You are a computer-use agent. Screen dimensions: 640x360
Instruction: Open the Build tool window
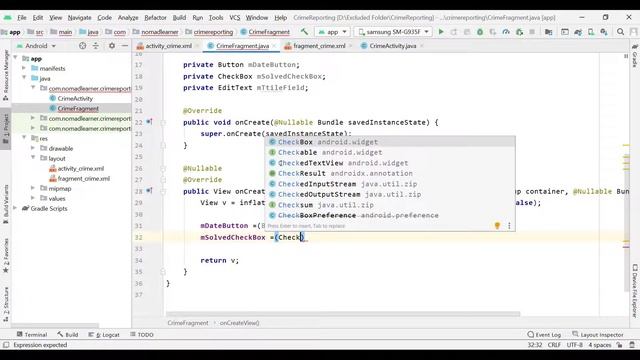[68, 335]
